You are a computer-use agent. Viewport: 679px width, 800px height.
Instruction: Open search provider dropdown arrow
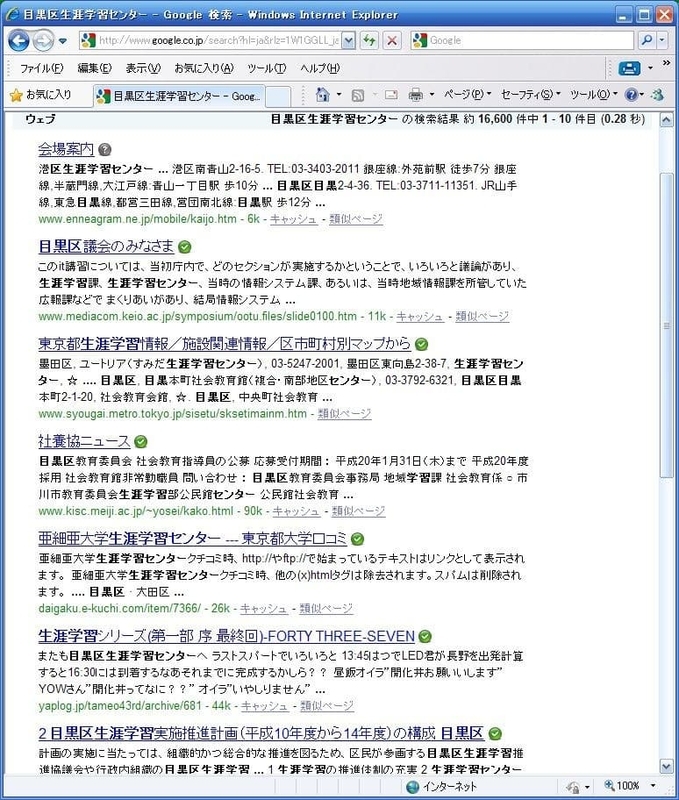point(662,40)
